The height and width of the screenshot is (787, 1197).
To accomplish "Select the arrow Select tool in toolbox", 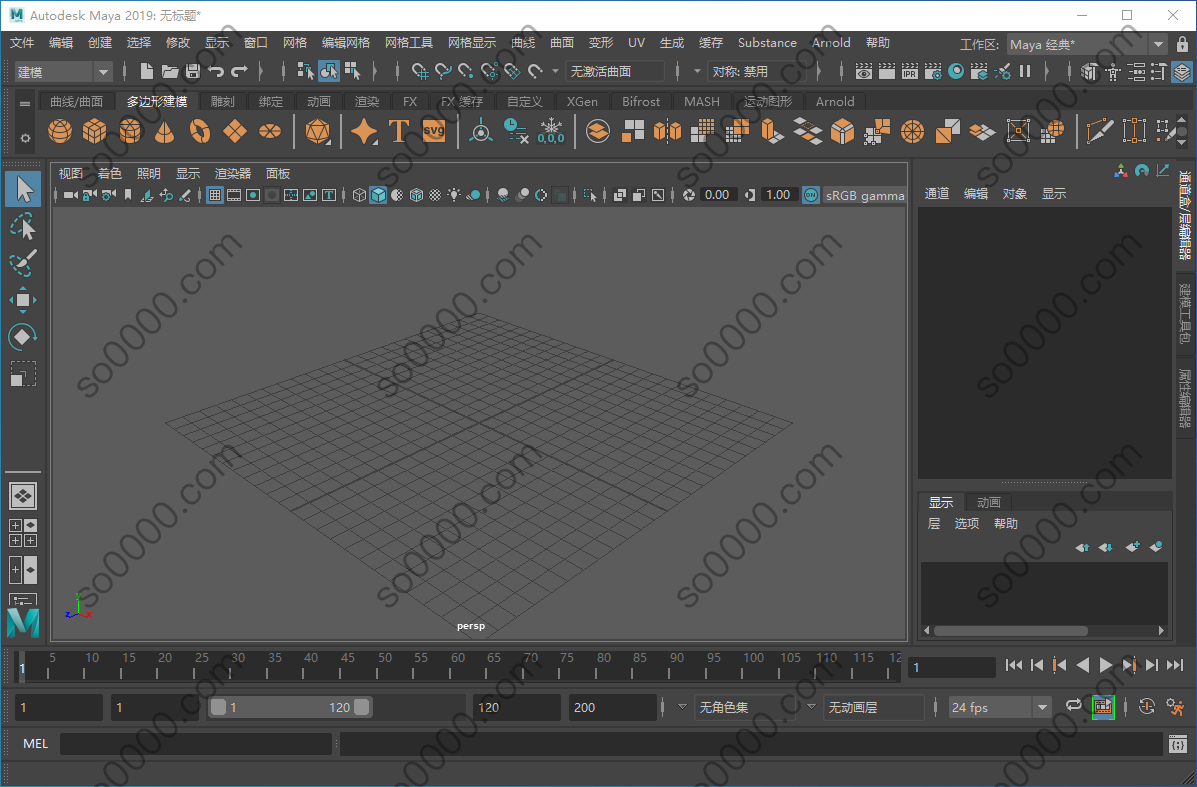I will tap(24, 189).
